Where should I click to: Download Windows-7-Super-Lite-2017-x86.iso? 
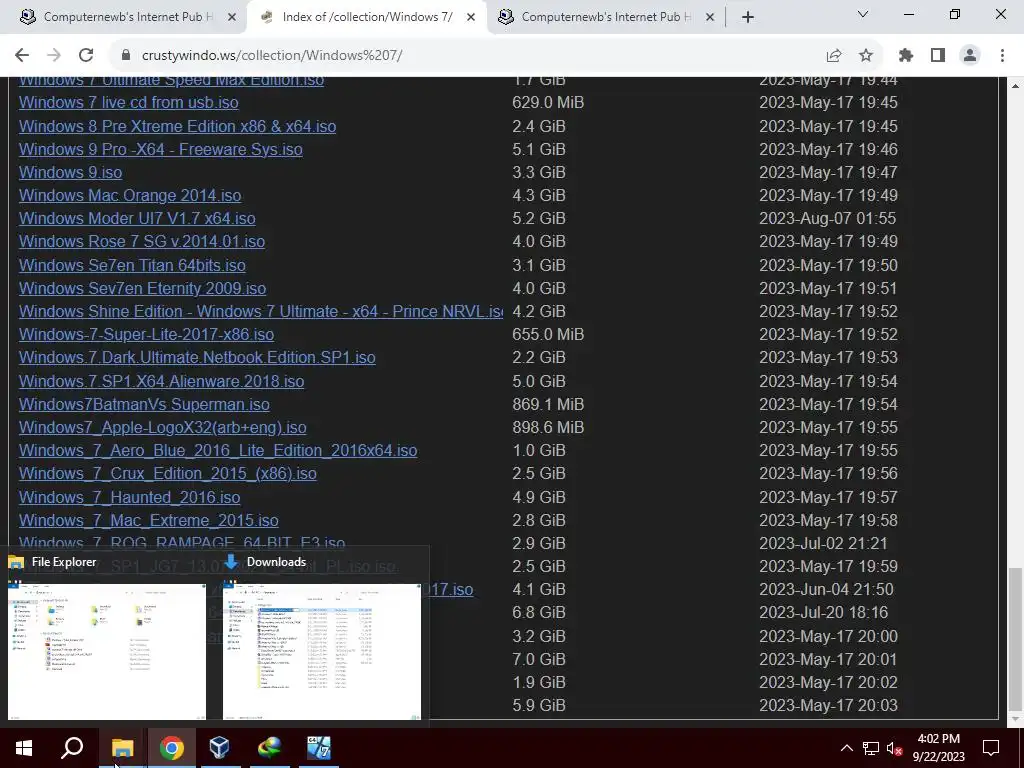(146, 334)
